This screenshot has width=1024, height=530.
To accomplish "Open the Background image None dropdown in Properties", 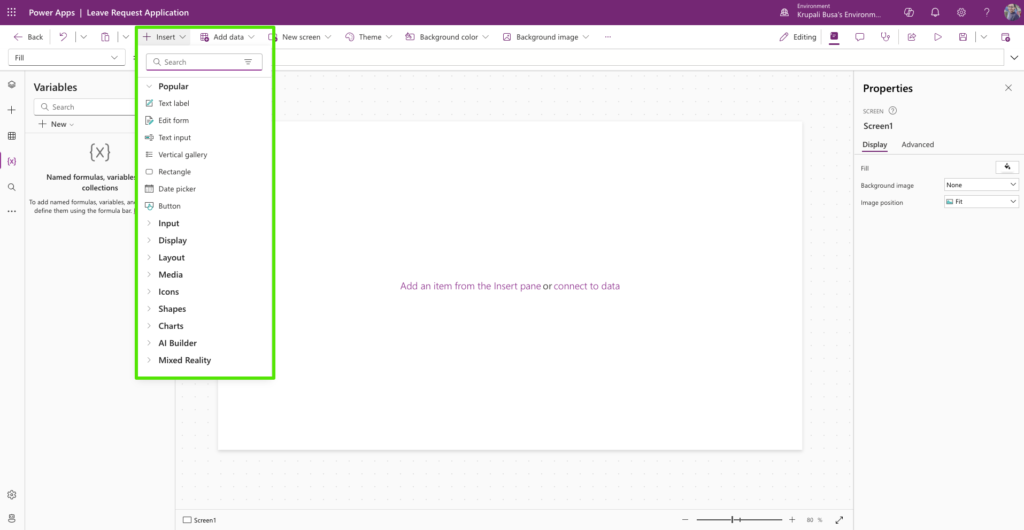I will click(x=982, y=185).
